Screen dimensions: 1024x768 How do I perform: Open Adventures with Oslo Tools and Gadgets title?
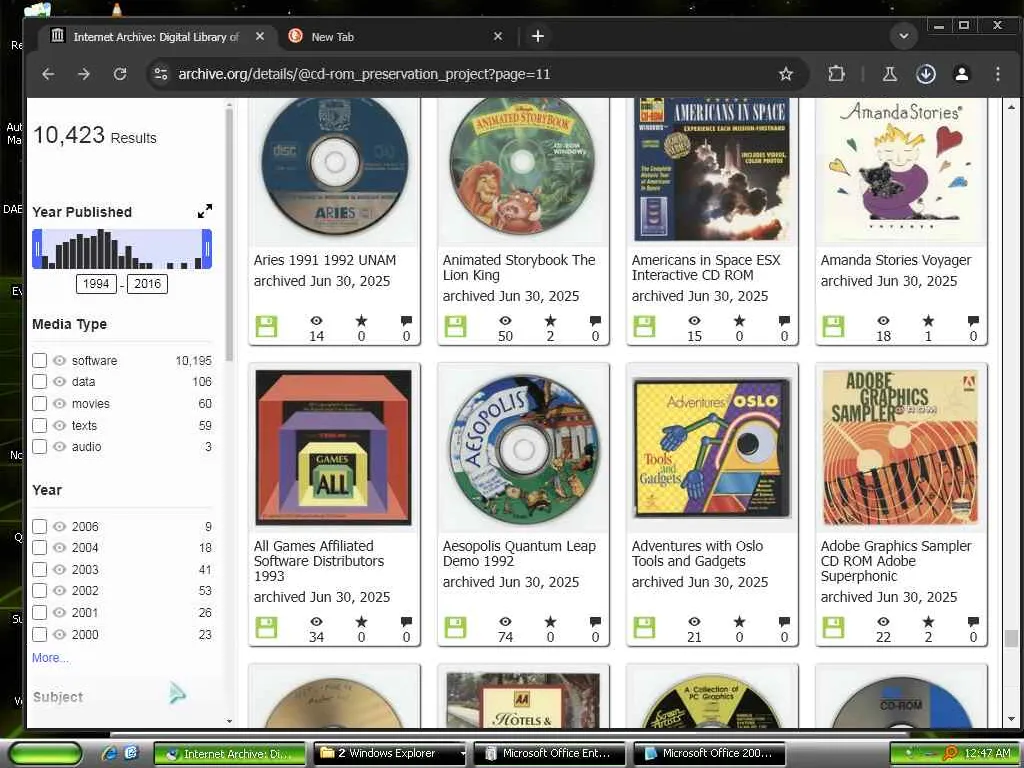tap(697, 554)
